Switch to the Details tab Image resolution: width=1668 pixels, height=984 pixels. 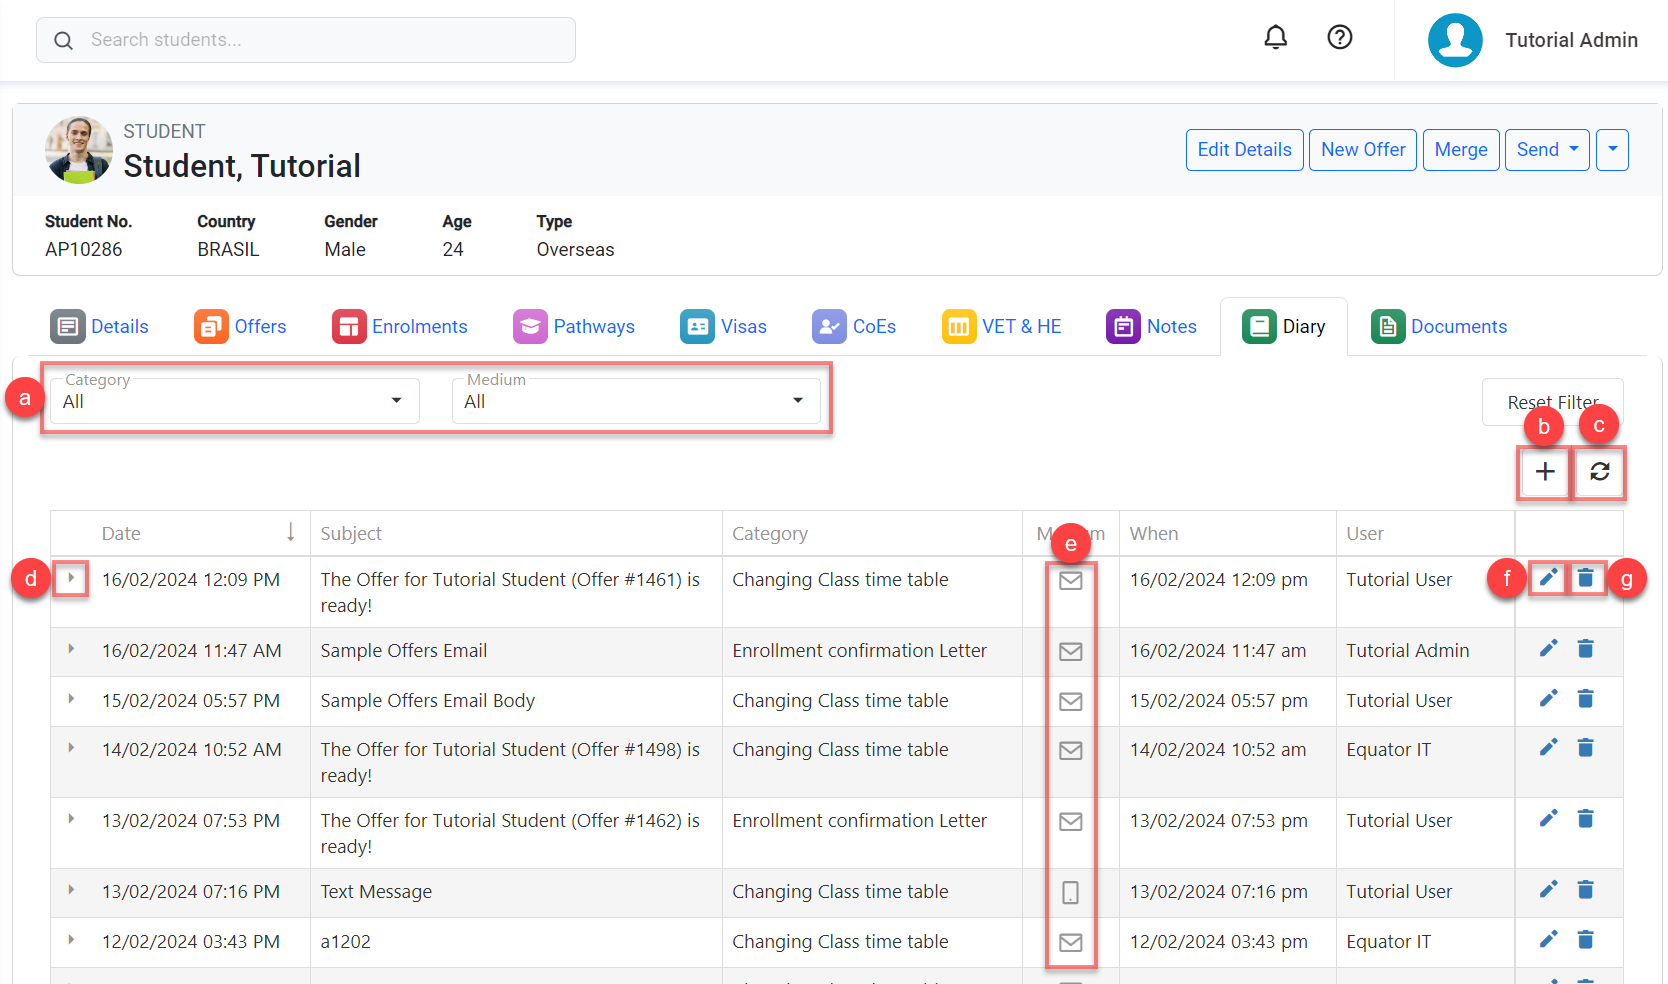click(99, 327)
